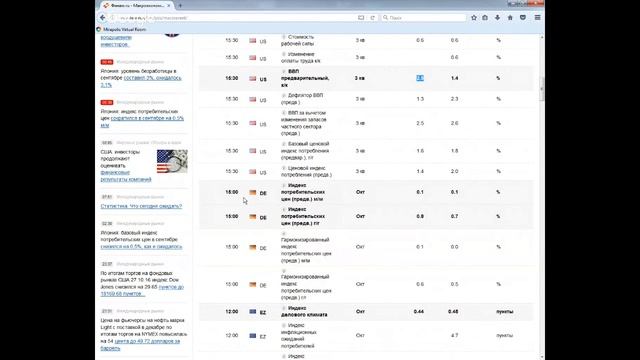Open Japan consumer price index news link
The width and height of the screenshot is (640, 360).
click(142, 122)
